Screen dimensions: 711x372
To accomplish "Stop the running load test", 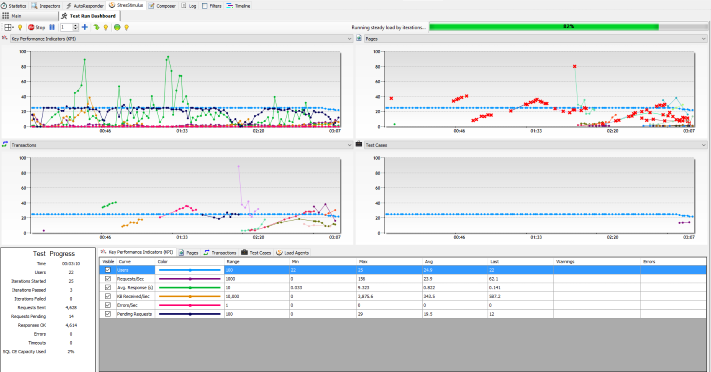I will 36,27.
